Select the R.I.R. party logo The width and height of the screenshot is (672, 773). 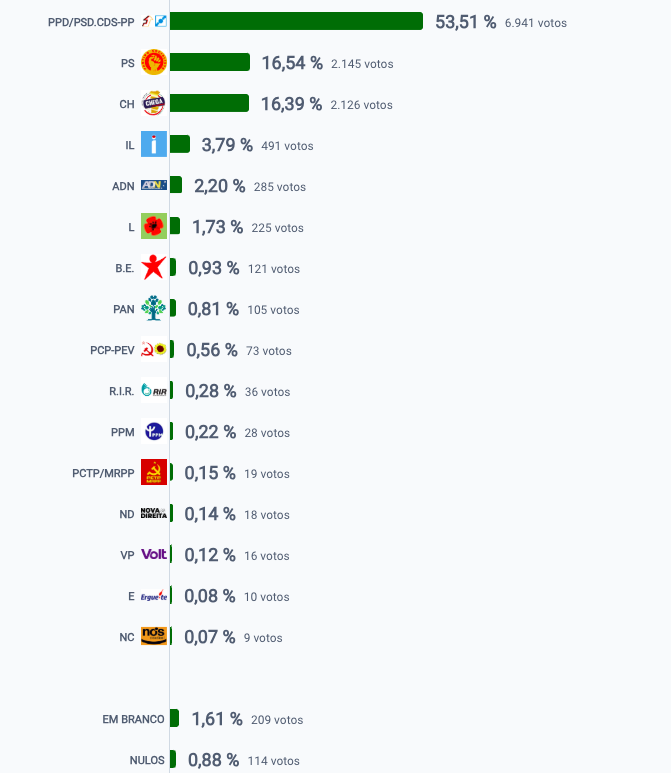pyautogui.click(x=154, y=390)
